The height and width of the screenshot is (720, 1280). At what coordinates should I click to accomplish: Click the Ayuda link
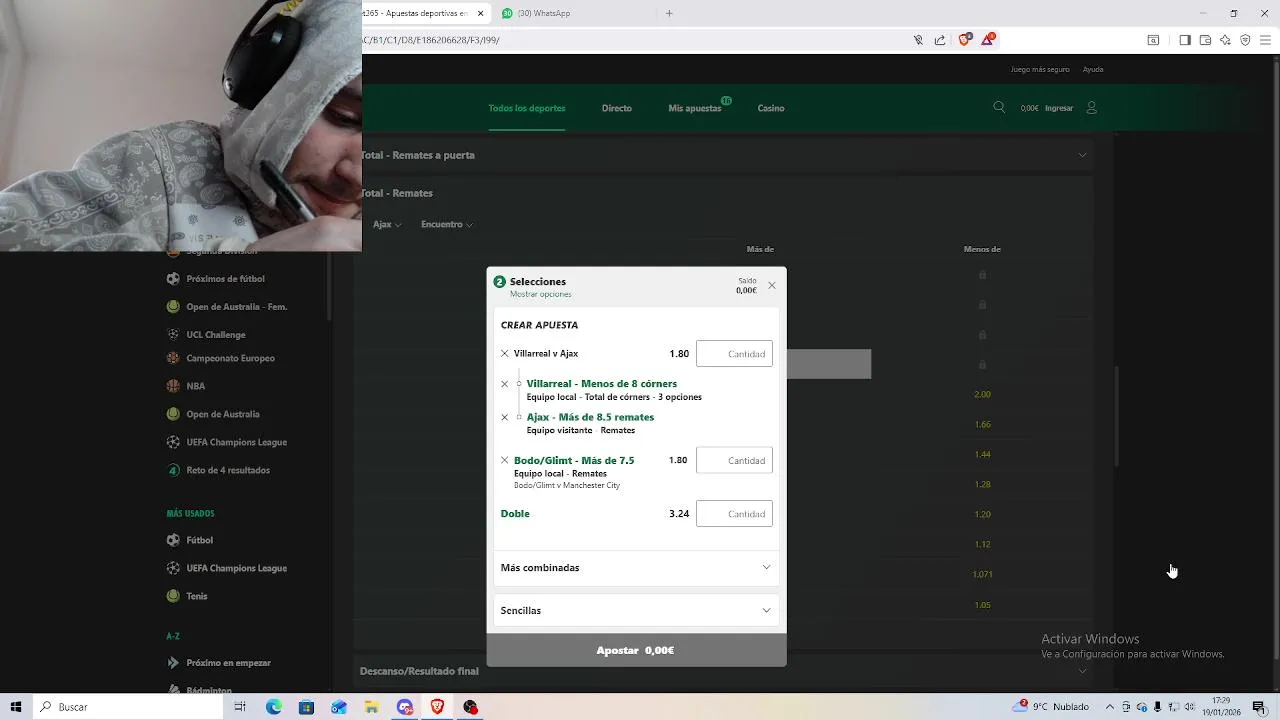click(x=1093, y=70)
